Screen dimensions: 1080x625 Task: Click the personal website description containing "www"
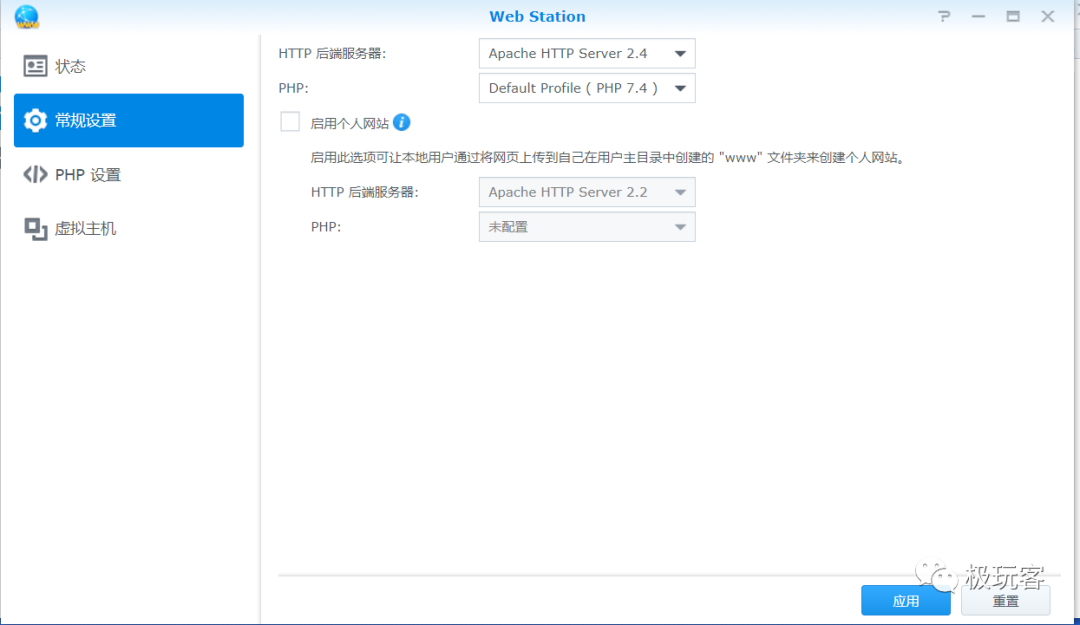608,158
